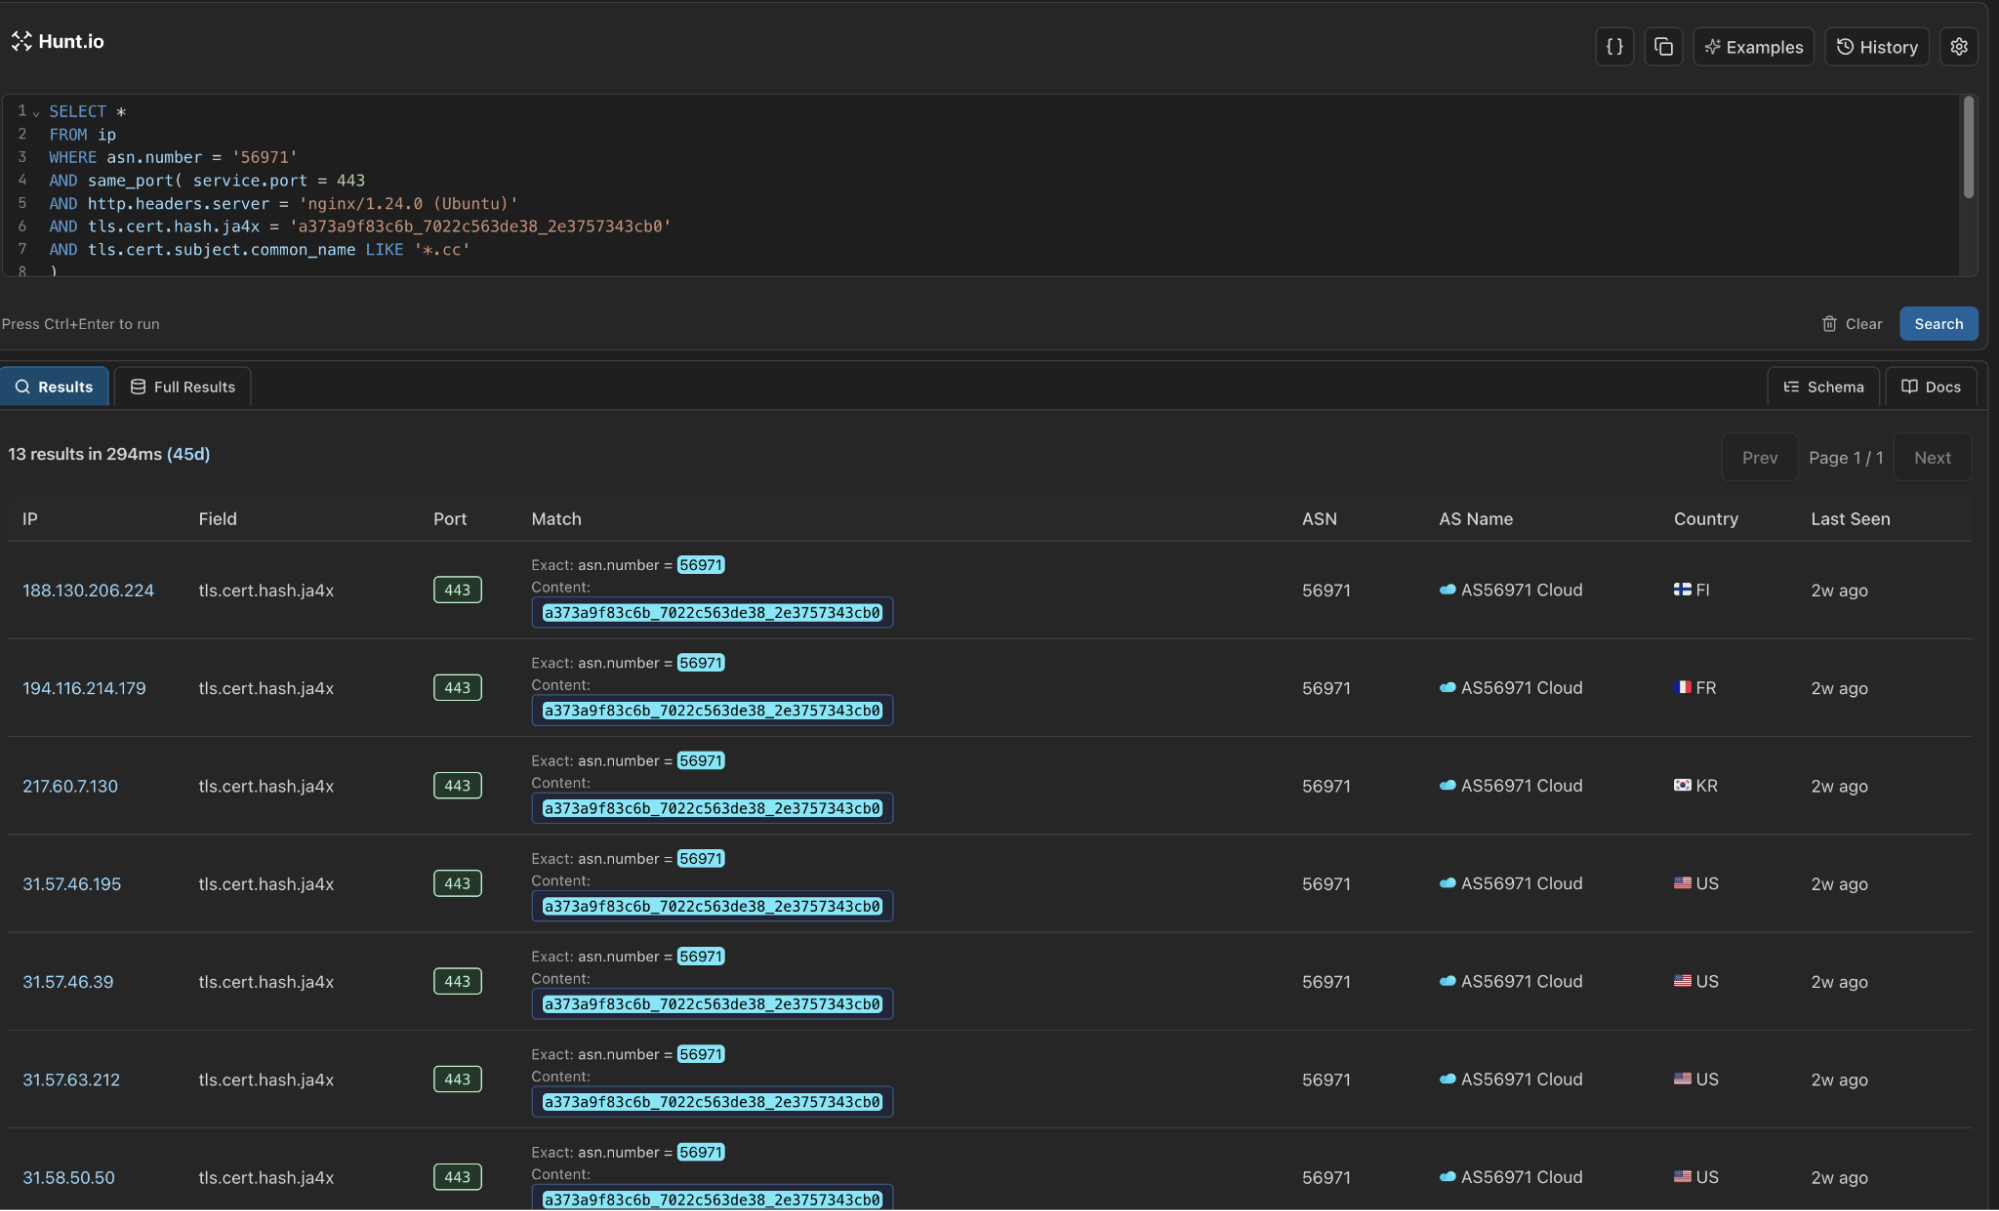Click the Schema panel icon
Viewport: 1999px width, 1211px height.
1791,386
